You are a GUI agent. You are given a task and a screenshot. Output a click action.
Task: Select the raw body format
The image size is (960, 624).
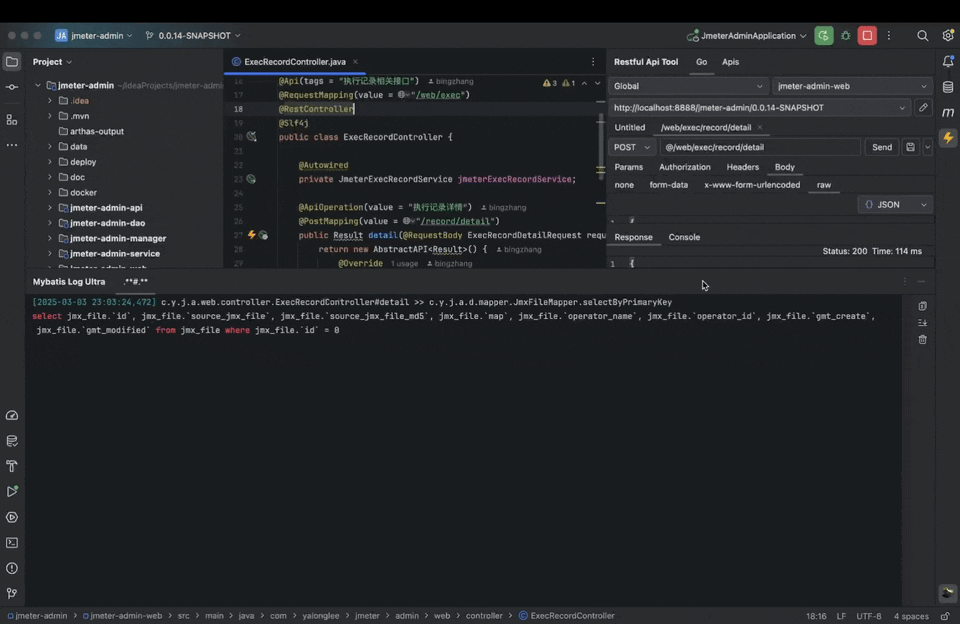824,185
